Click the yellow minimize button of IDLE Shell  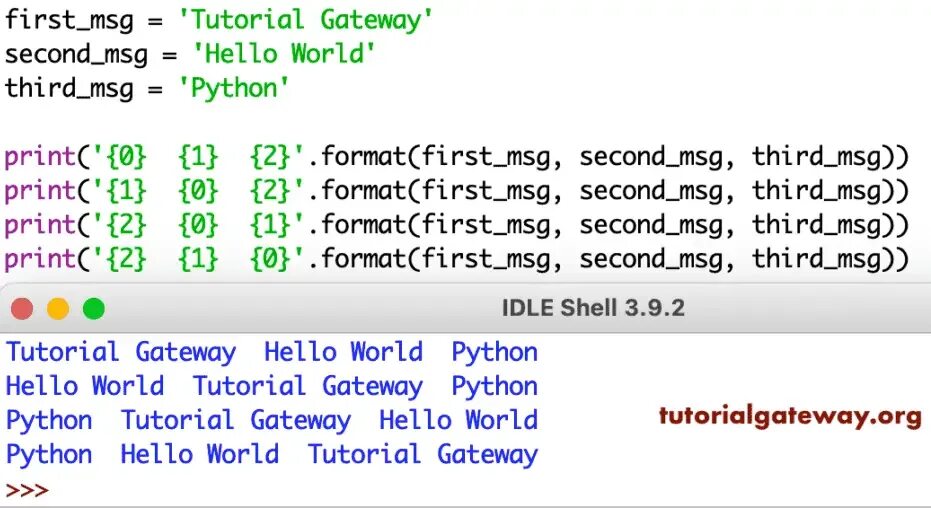tap(58, 309)
